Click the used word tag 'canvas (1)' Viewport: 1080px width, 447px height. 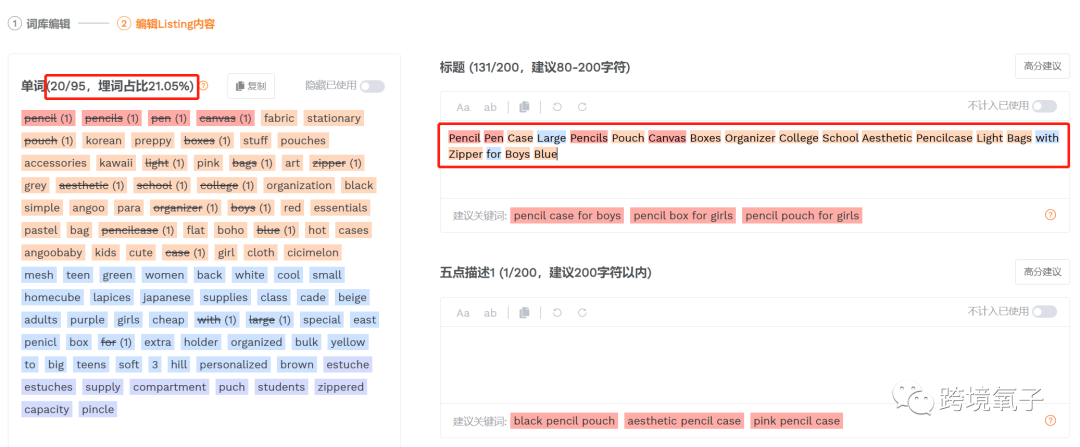click(225, 118)
